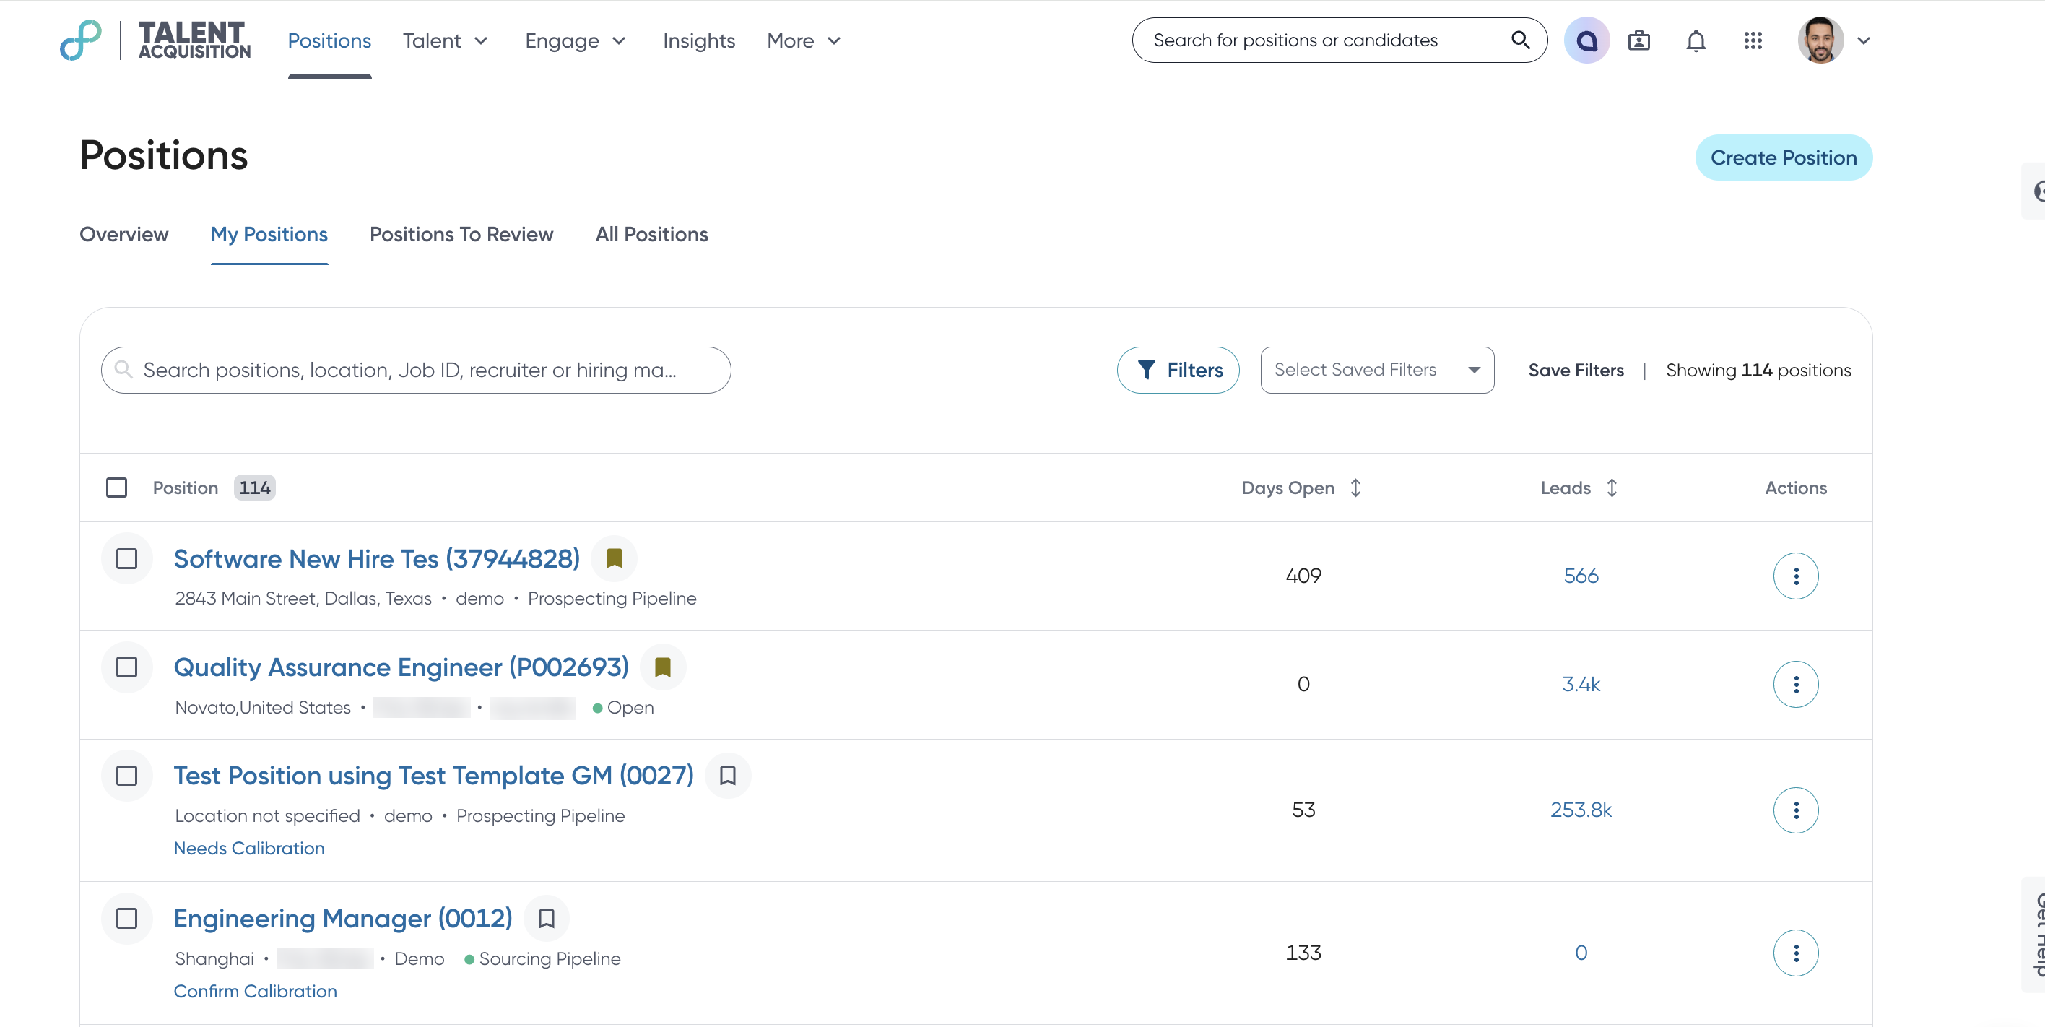The image size is (2045, 1027).
Task: Open actions menu for Software New Hire Tes
Action: point(1796,576)
